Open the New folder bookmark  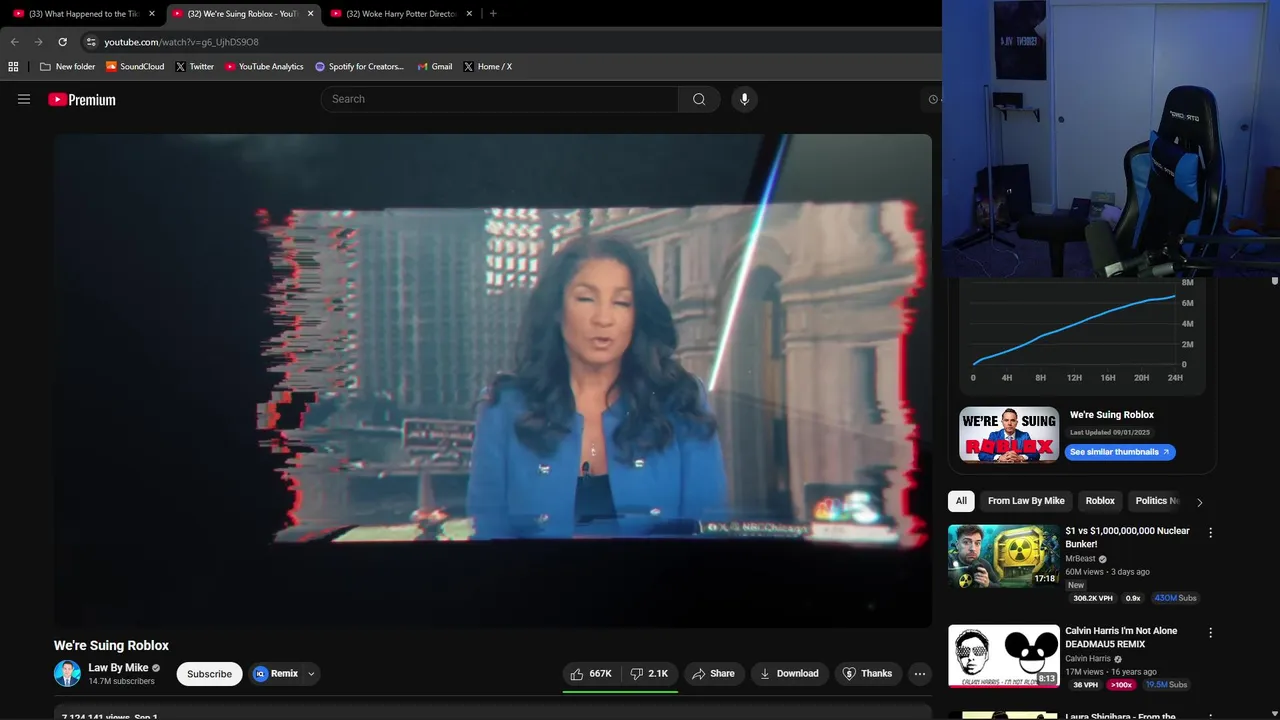click(x=67, y=66)
